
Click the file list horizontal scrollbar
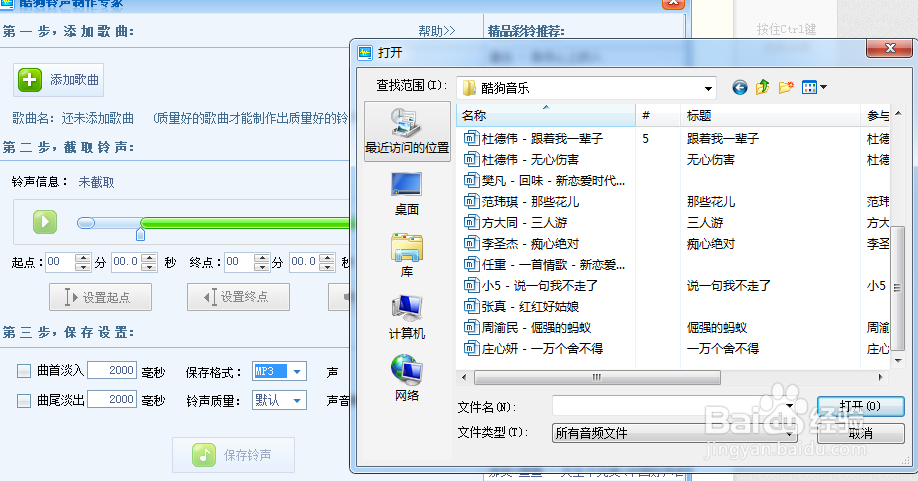[x=597, y=377]
